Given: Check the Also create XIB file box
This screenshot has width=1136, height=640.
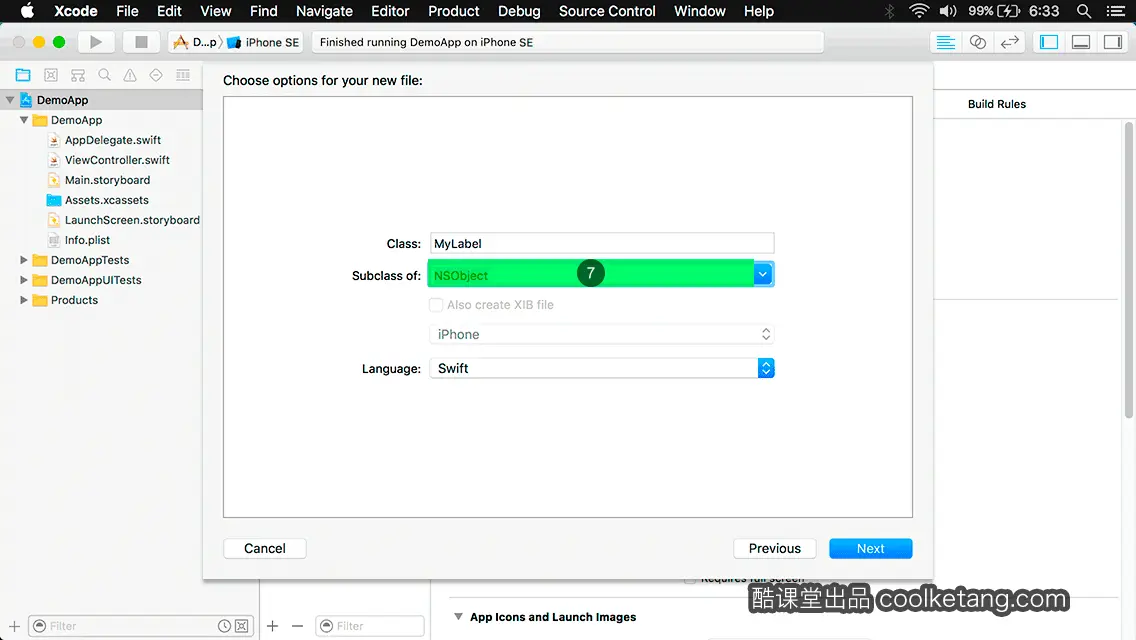Looking at the screenshot, I should tap(435, 304).
